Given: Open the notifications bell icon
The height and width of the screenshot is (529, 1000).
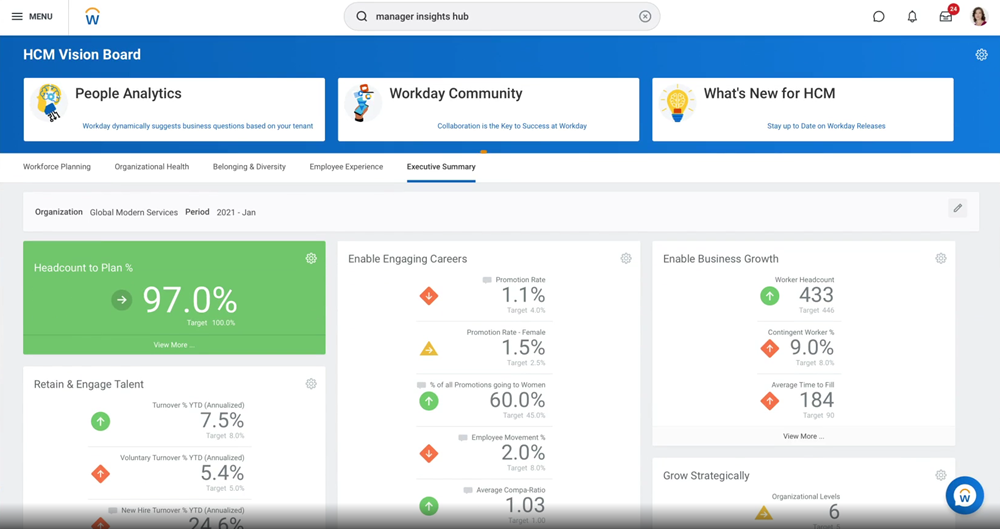Looking at the screenshot, I should point(912,17).
